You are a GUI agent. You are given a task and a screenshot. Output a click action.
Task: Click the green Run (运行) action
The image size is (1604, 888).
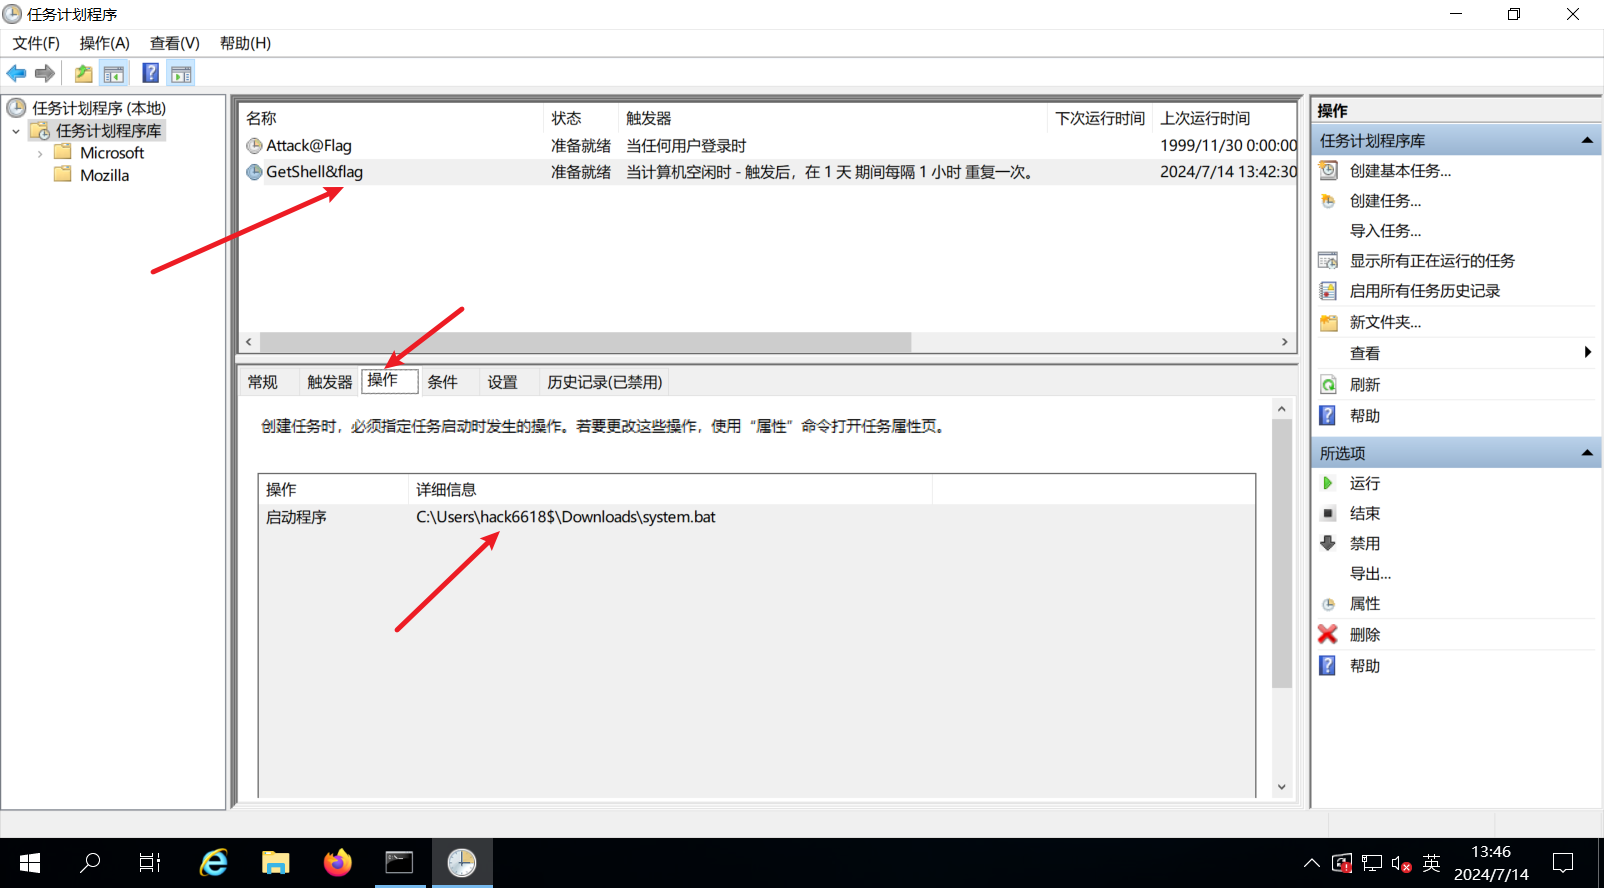click(1364, 483)
